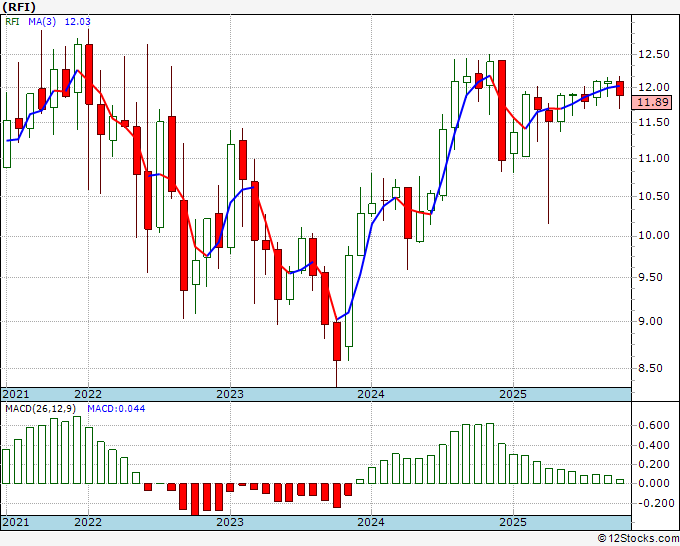The height and width of the screenshot is (546, 680).
Task: Click the deepest red MACD bar in 2022
Action: pos(195,499)
